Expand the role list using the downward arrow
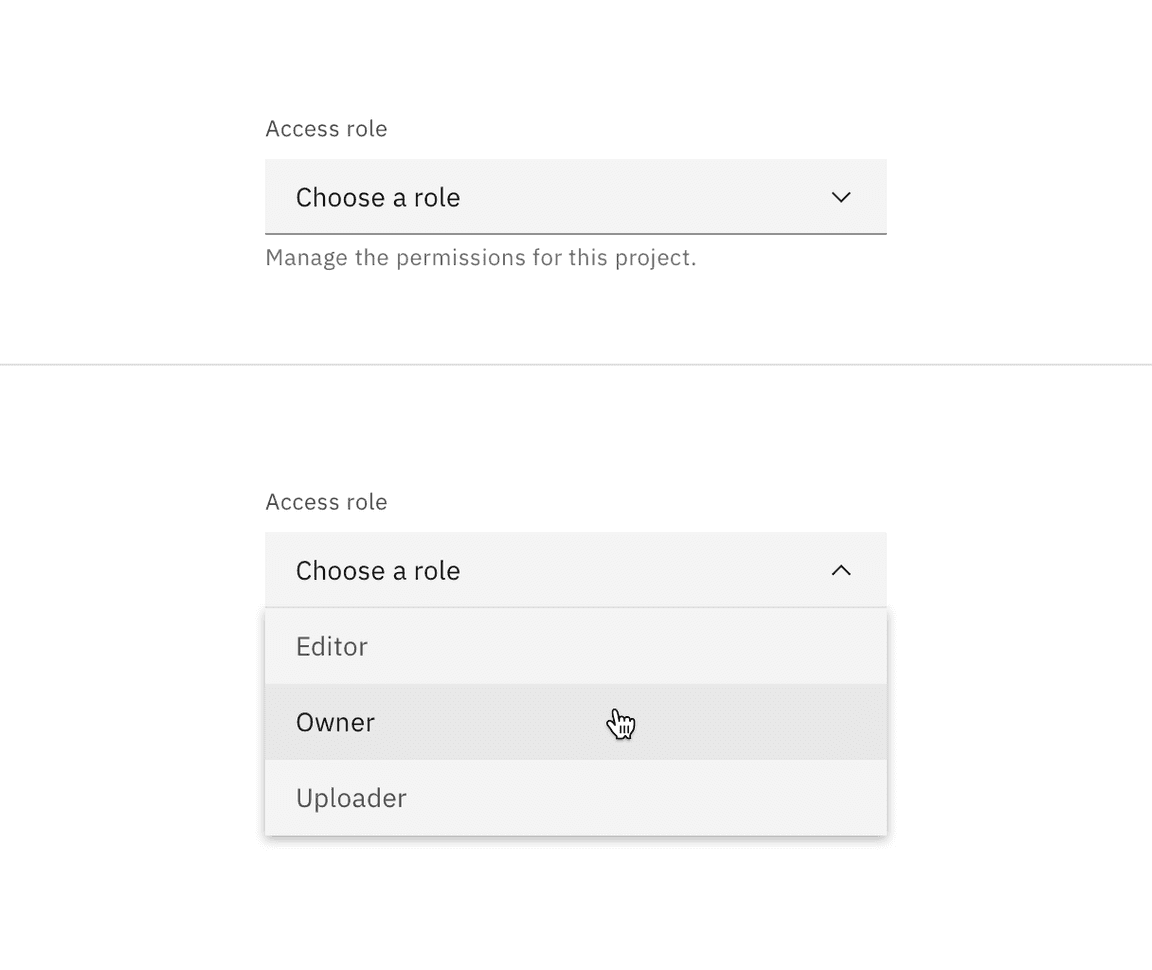Viewport: 1152px width, 970px height. coord(841,197)
